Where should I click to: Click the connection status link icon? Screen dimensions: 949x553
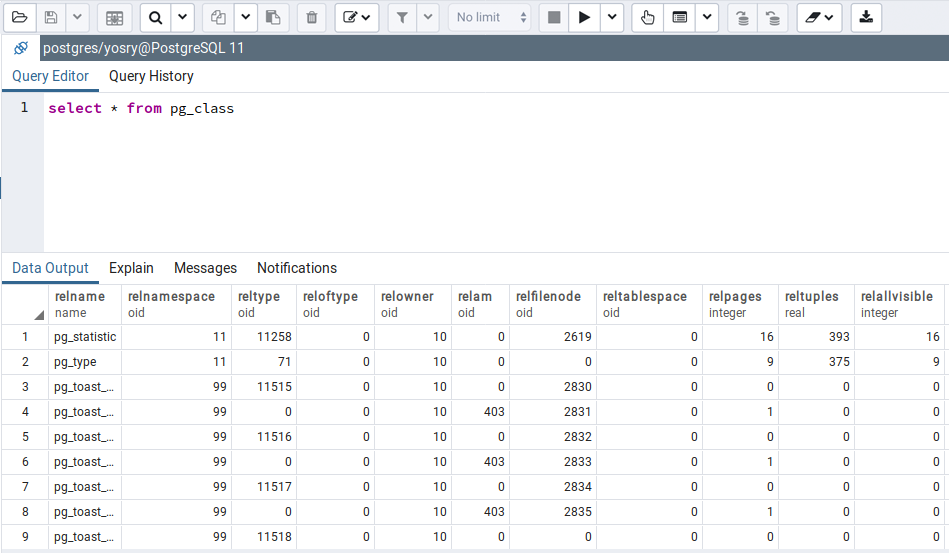[21, 48]
